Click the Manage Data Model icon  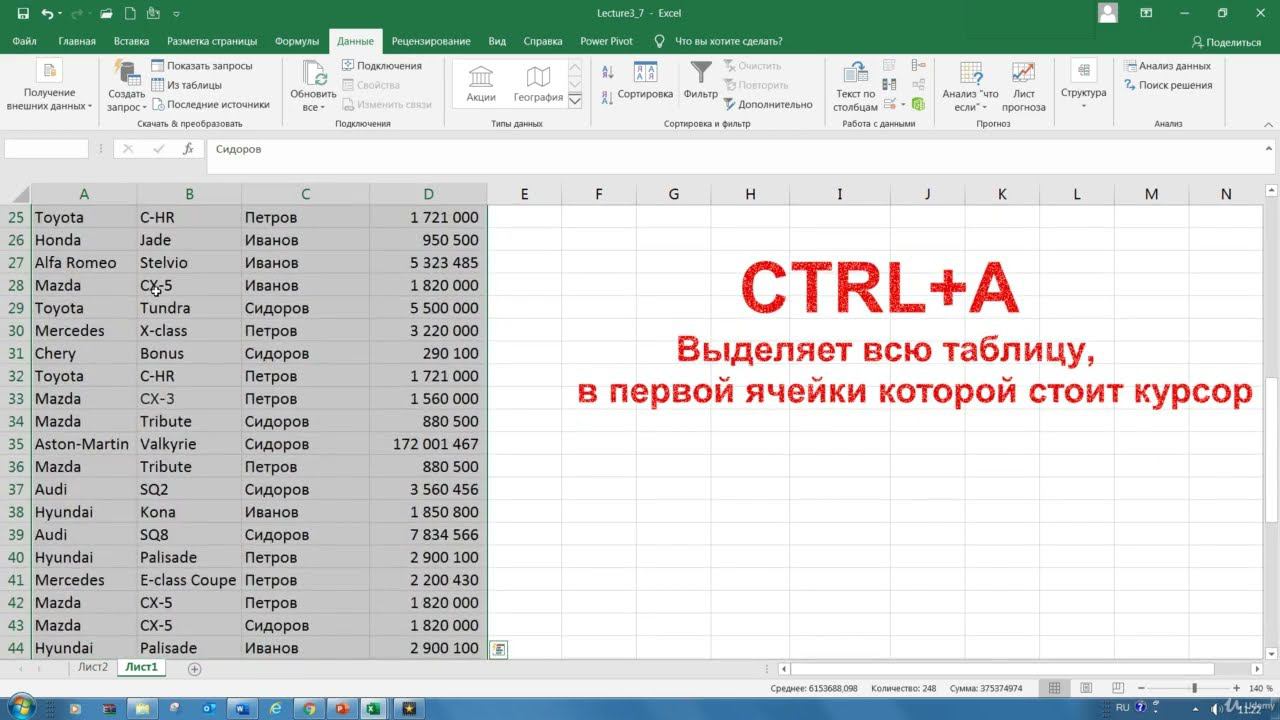tap(918, 104)
